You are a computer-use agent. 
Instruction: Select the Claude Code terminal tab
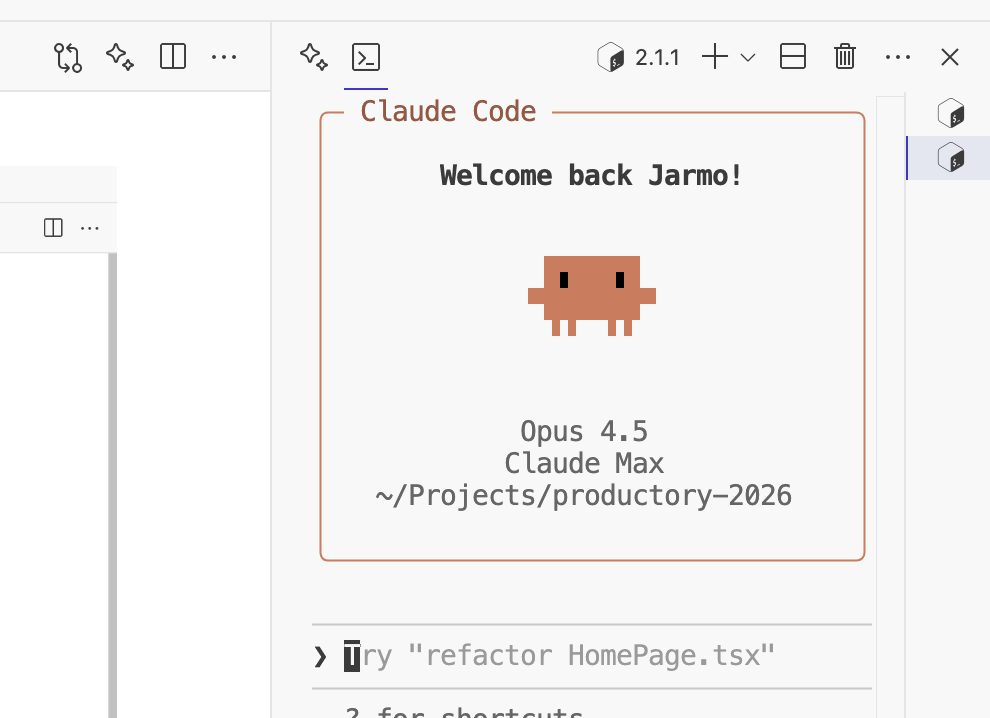coord(365,57)
